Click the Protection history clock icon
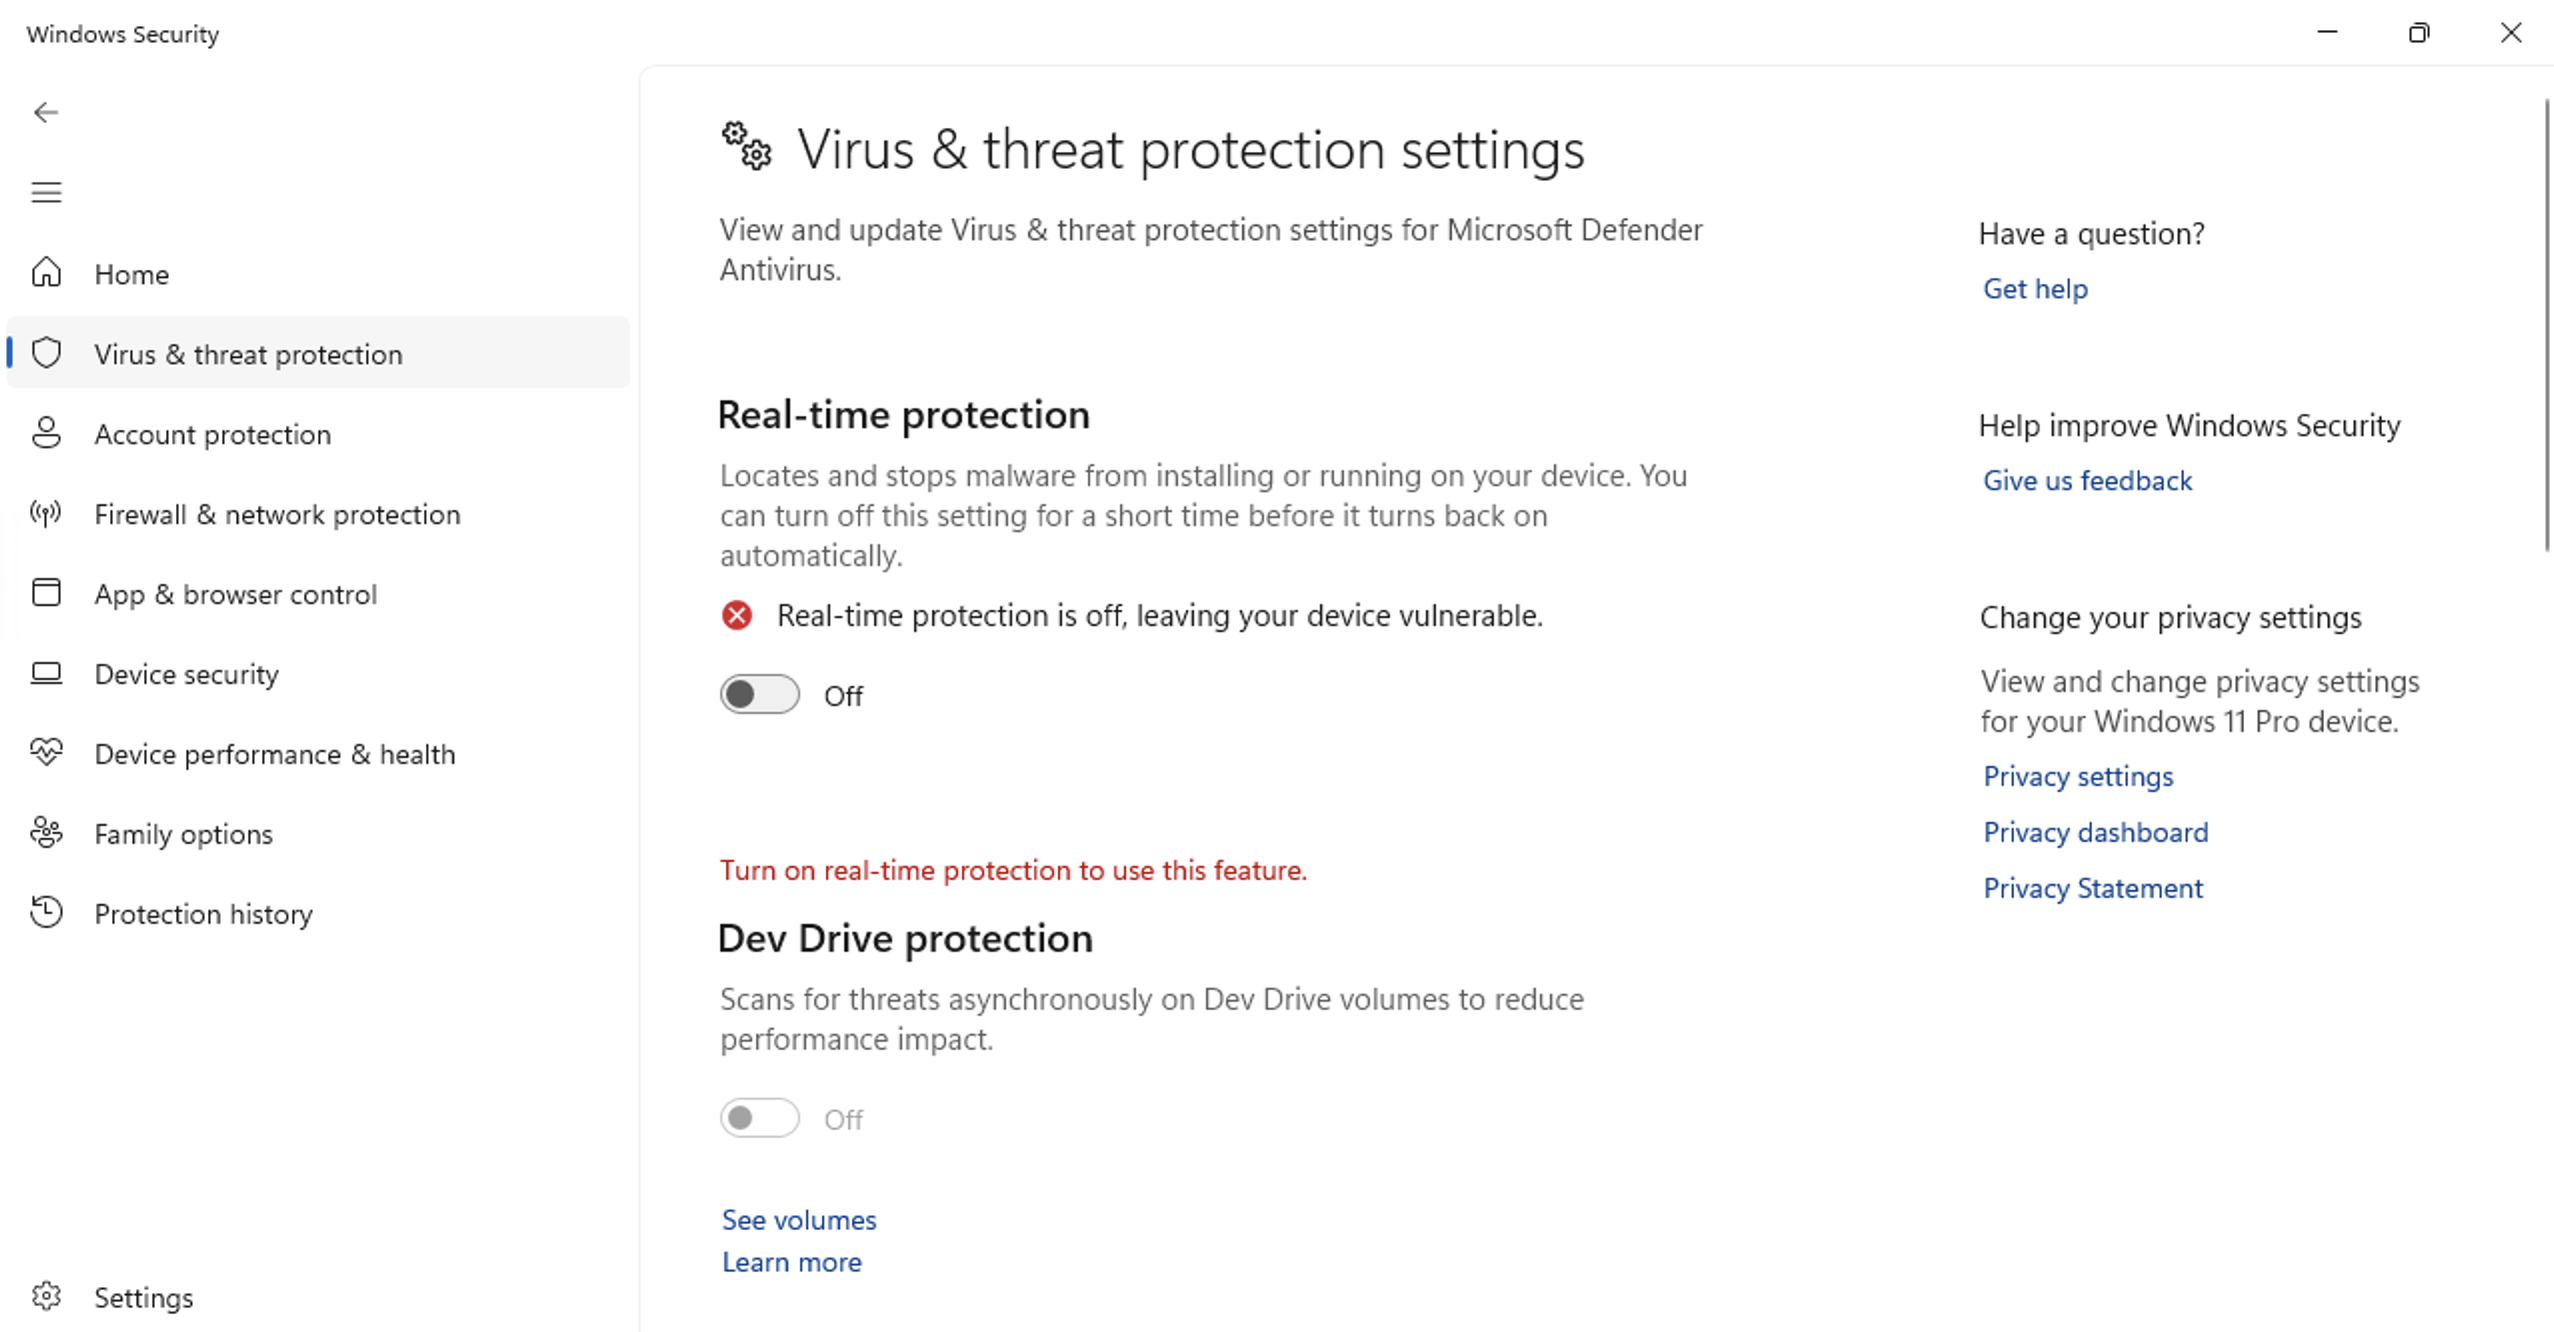Image resolution: width=2554 pixels, height=1332 pixels. pos(46,912)
